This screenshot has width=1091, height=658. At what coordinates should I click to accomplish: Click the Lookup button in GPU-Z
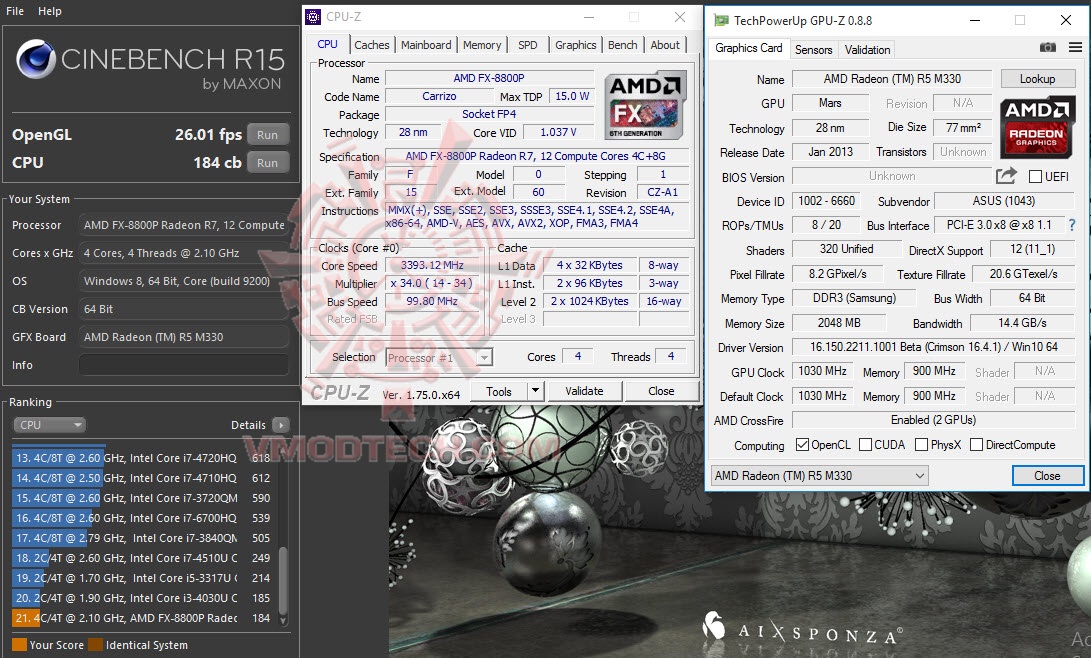coord(1037,79)
